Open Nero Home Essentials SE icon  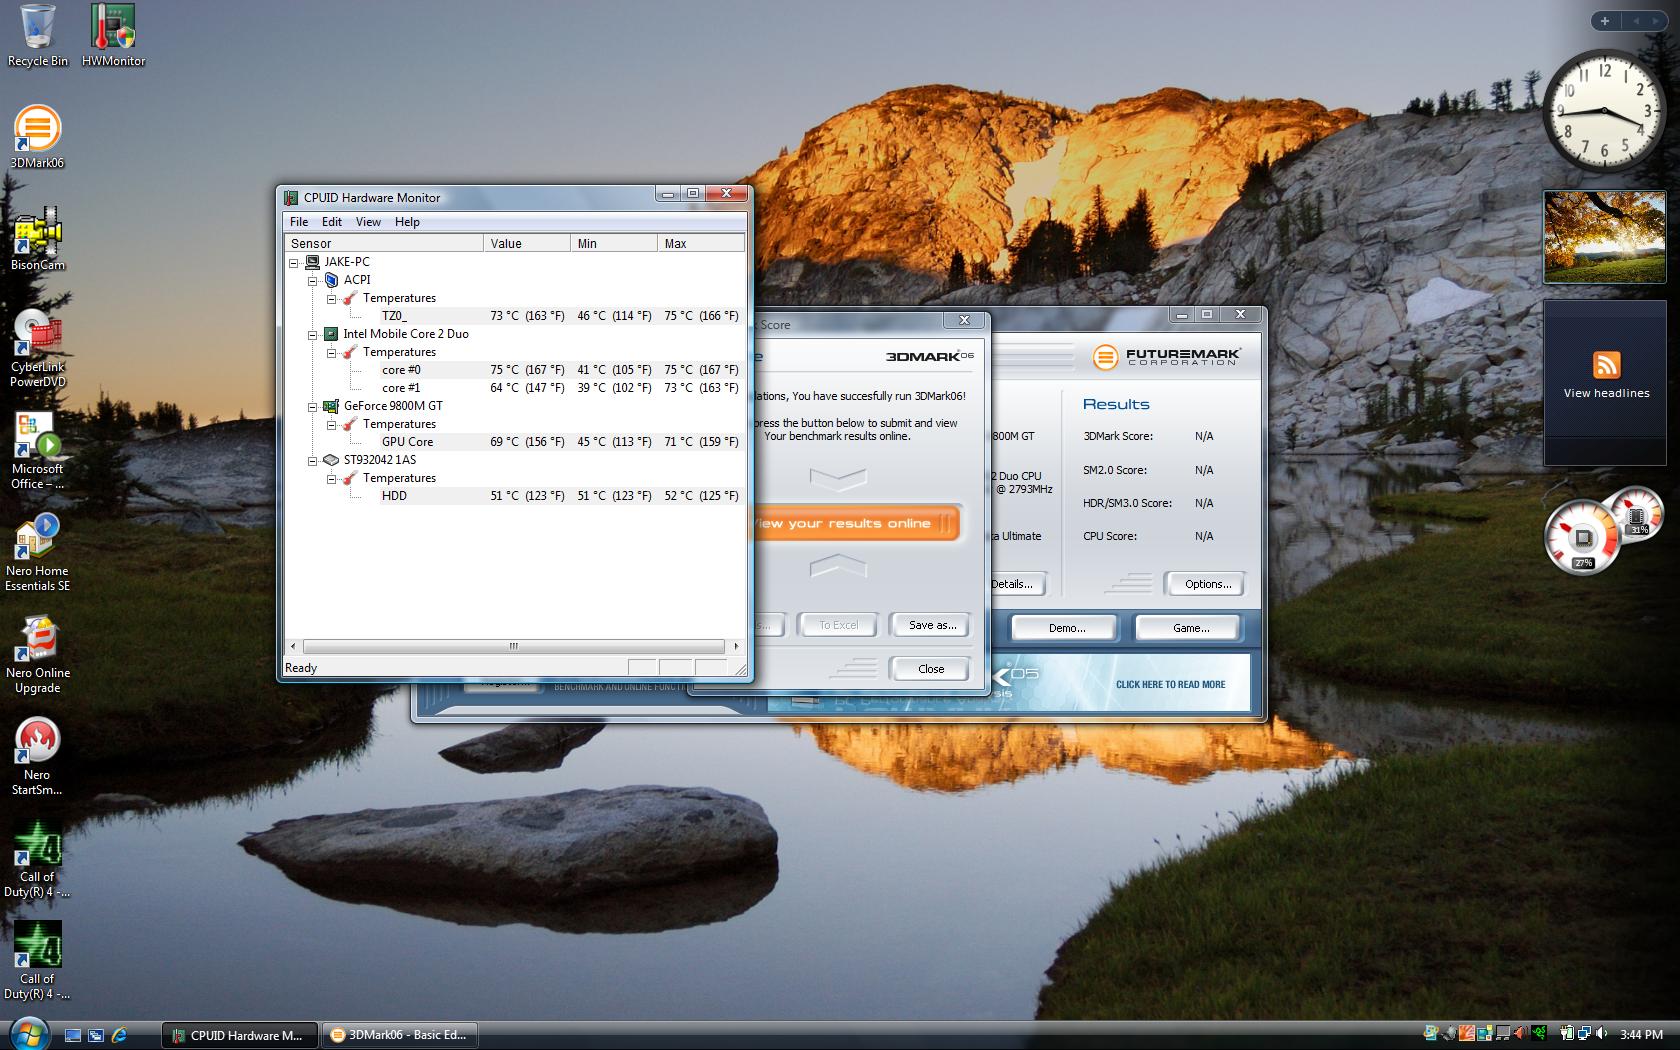pyautogui.click(x=37, y=552)
